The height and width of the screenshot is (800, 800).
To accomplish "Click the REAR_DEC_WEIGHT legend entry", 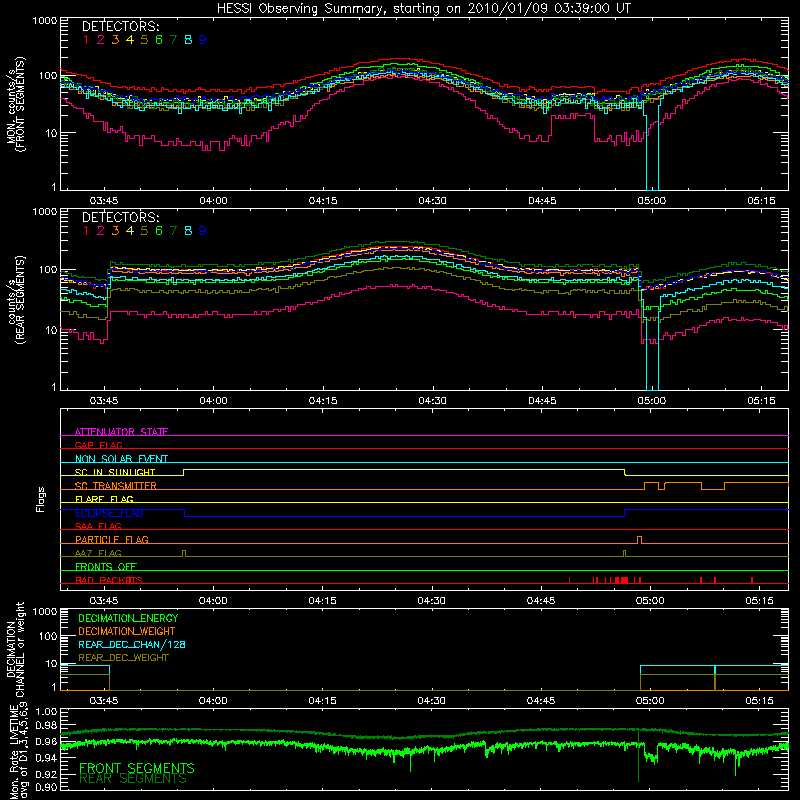I will pyautogui.click(x=123, y=658).
